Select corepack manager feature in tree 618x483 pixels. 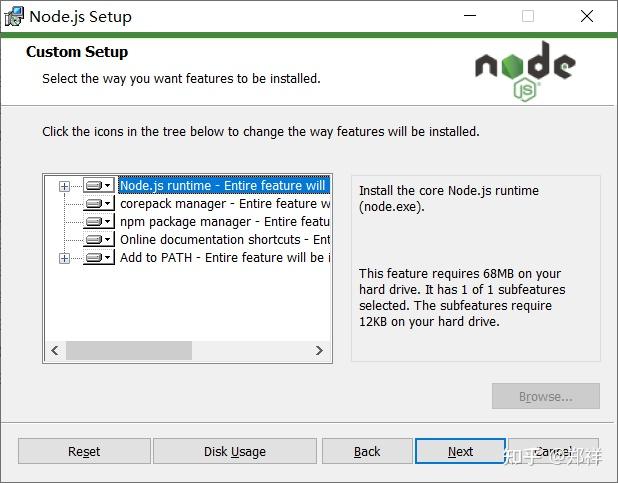224,204
